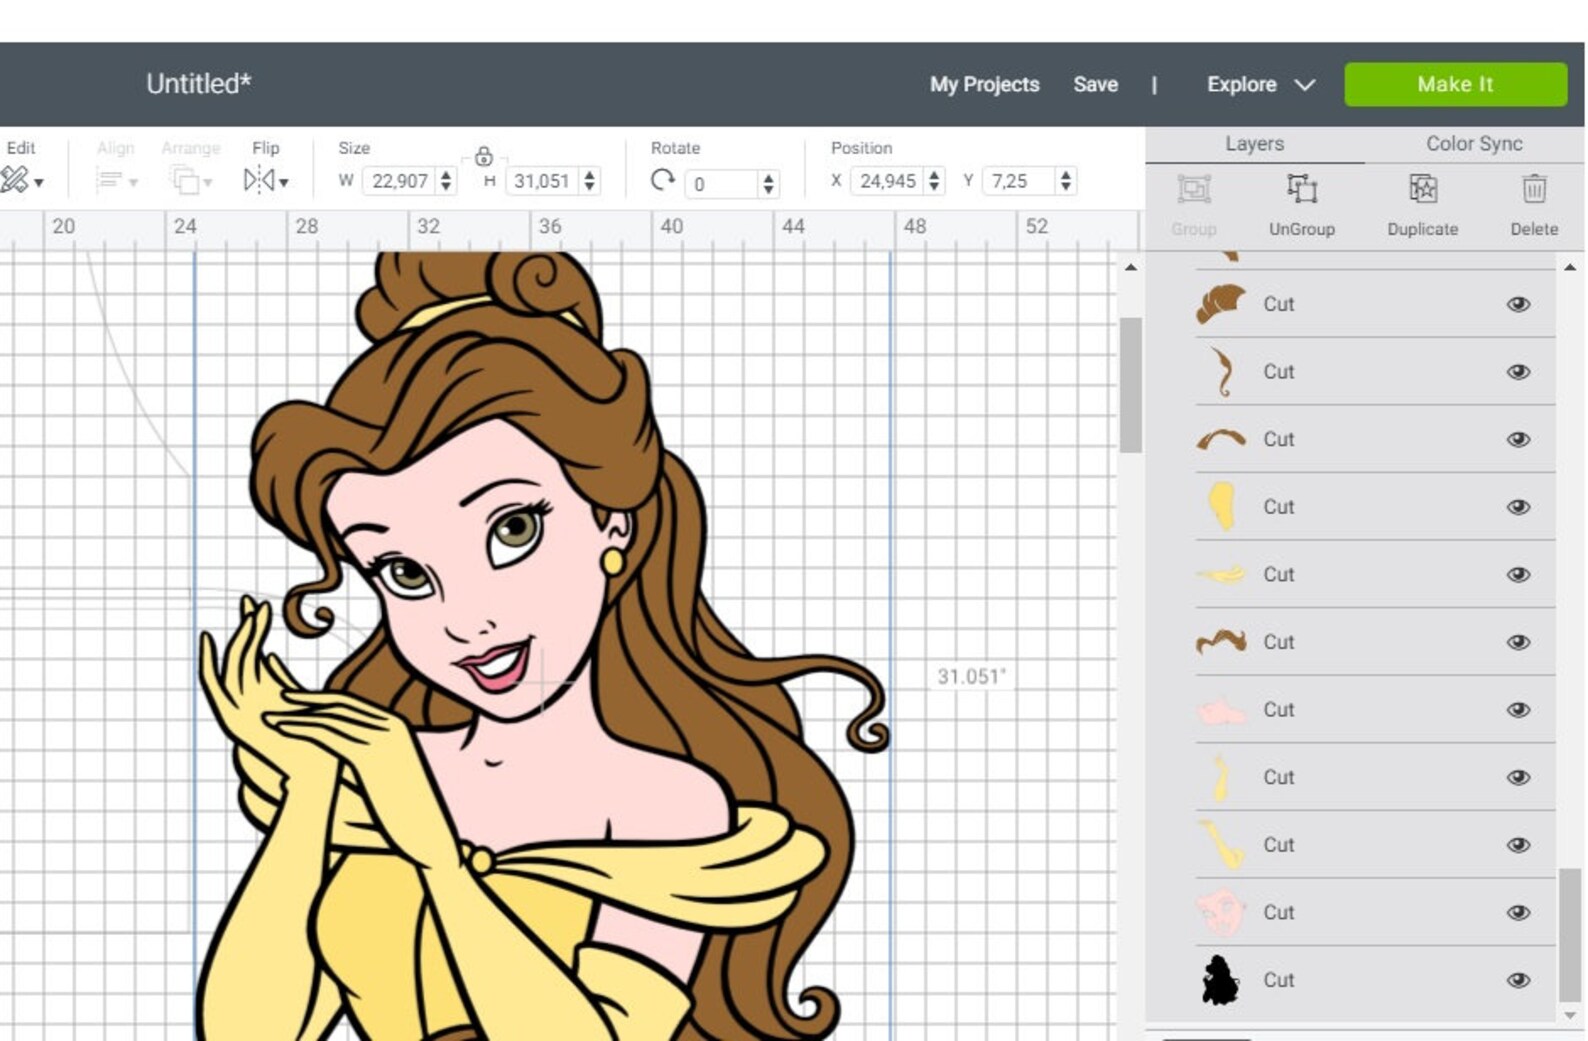The height and width of the screenshot is (1041, 1588).
Task: Click the Cut label of bottom silhouette layer
Action: tap(1278, 980)
